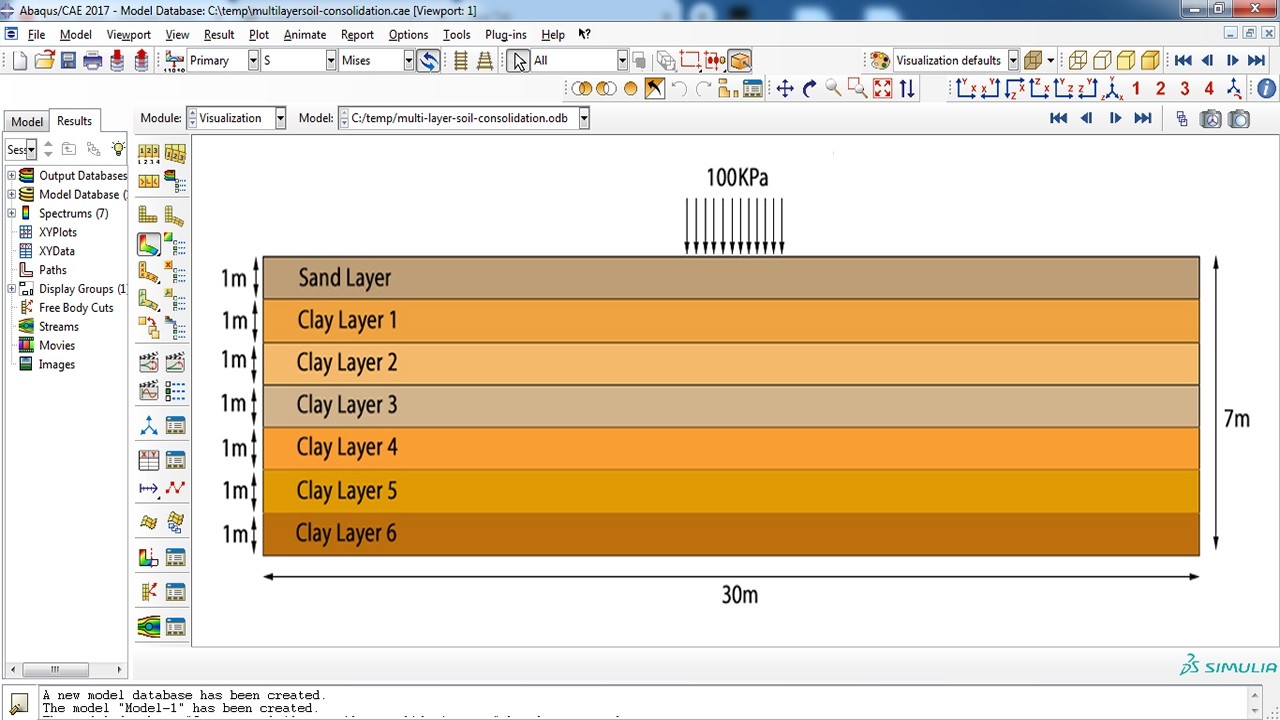Toggle replace all display group icon
This screenshot has height=720, width=1280.
click(x=630, y=89)
